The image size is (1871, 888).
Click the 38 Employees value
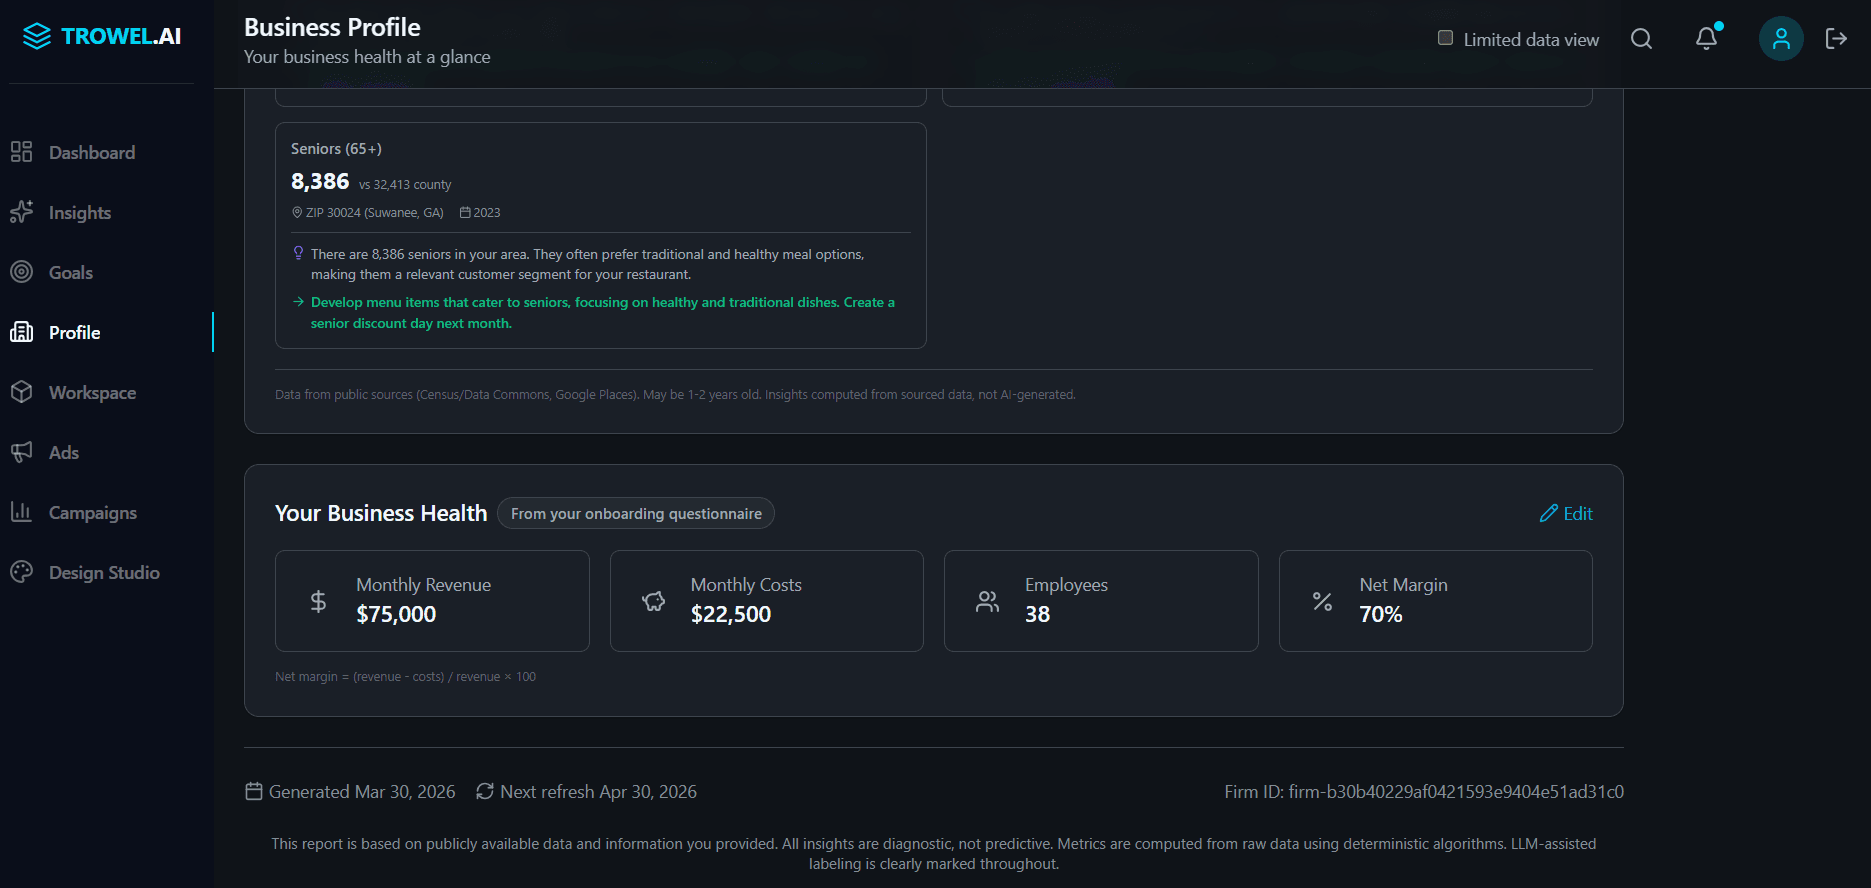(1038, 614)
